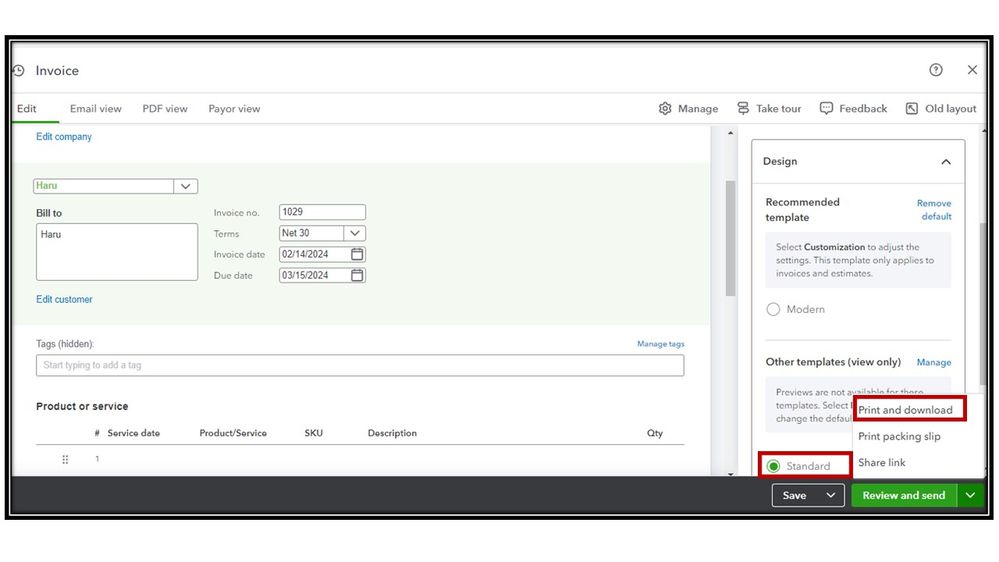Click the Invoice no. input field
The width and height of the screenshot is (999, 562).
322,212
